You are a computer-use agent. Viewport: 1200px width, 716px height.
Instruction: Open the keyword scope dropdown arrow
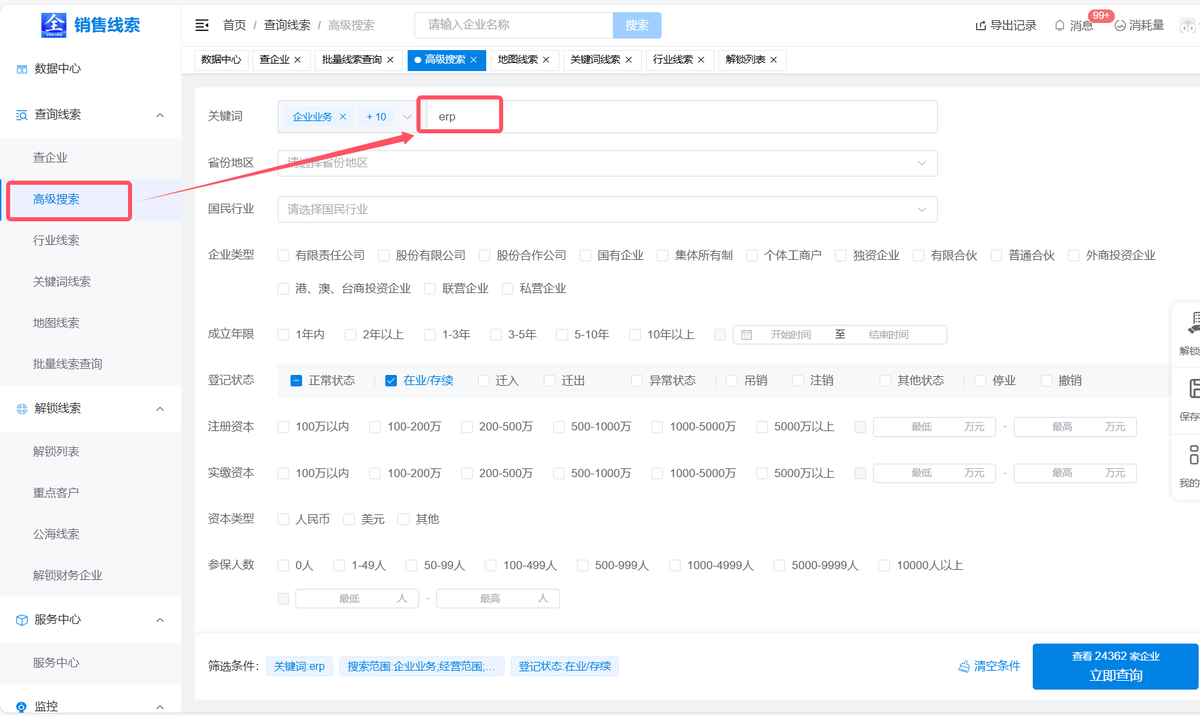406,117
